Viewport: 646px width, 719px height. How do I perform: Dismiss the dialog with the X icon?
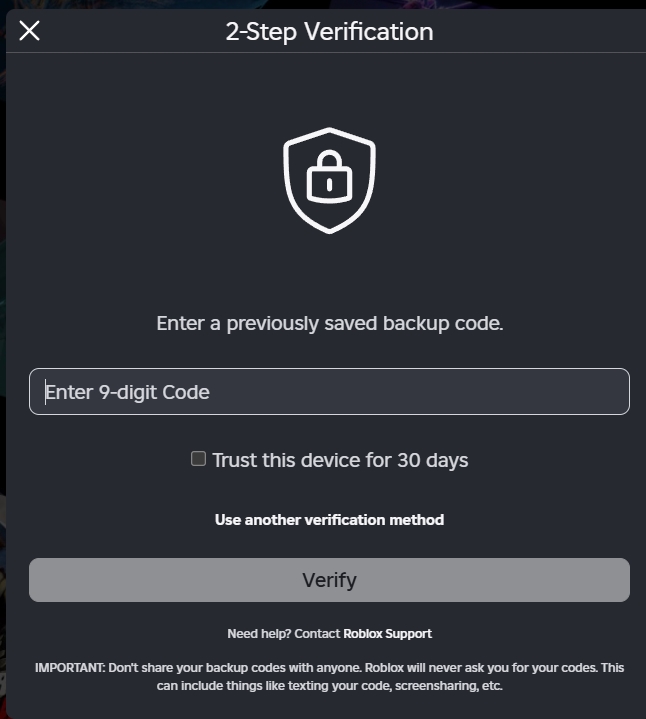(x=30, y=31)
